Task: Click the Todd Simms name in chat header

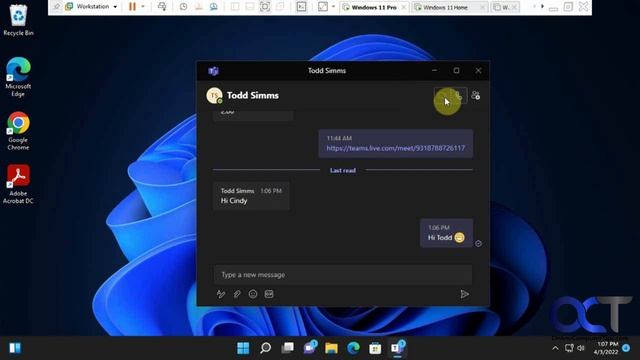Action: tap(253, 96)
